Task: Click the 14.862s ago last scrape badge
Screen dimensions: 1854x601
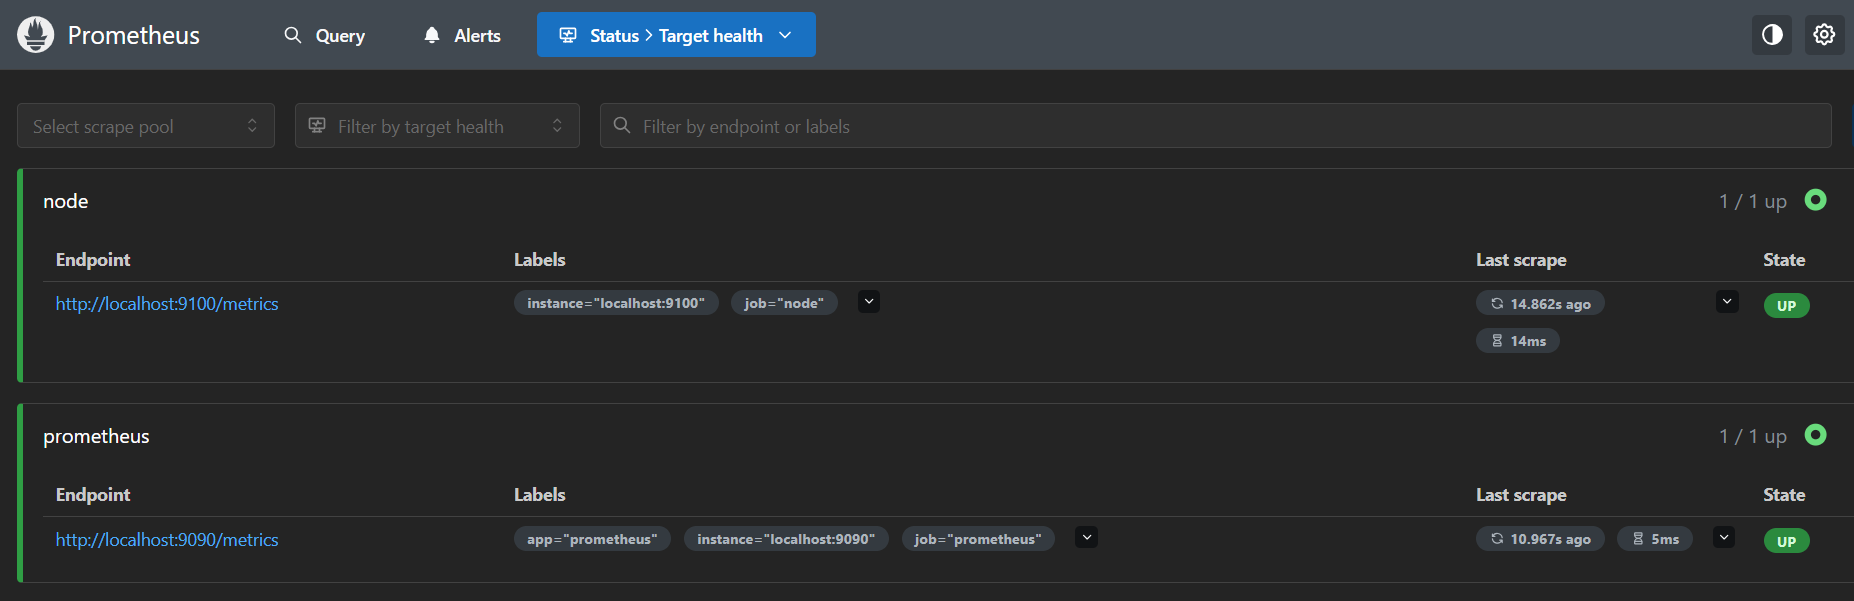Action: (1540, 304)
